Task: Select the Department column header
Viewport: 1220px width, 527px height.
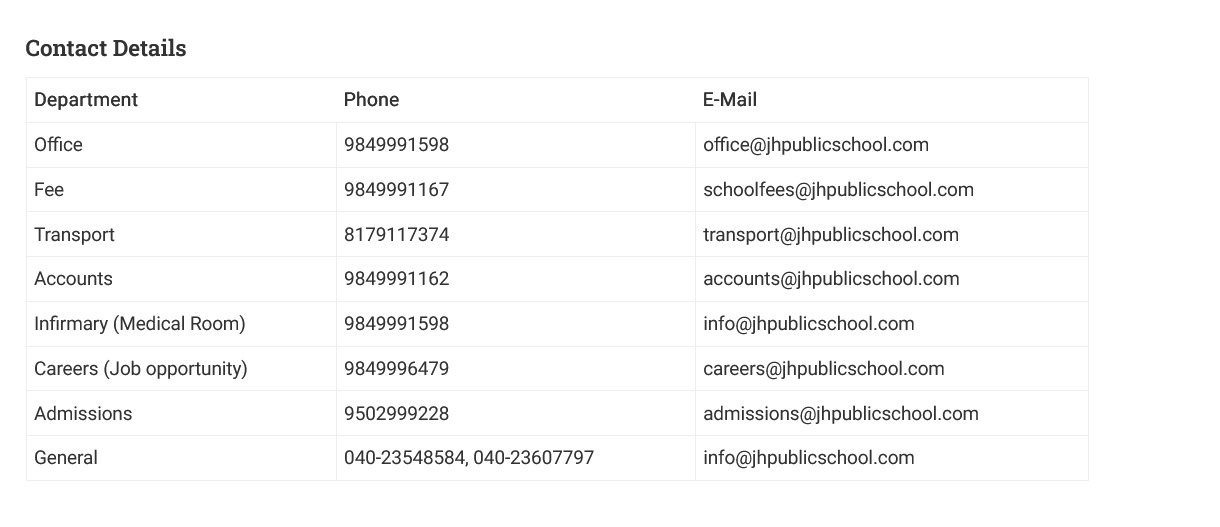Action: (x=86, y=100)
